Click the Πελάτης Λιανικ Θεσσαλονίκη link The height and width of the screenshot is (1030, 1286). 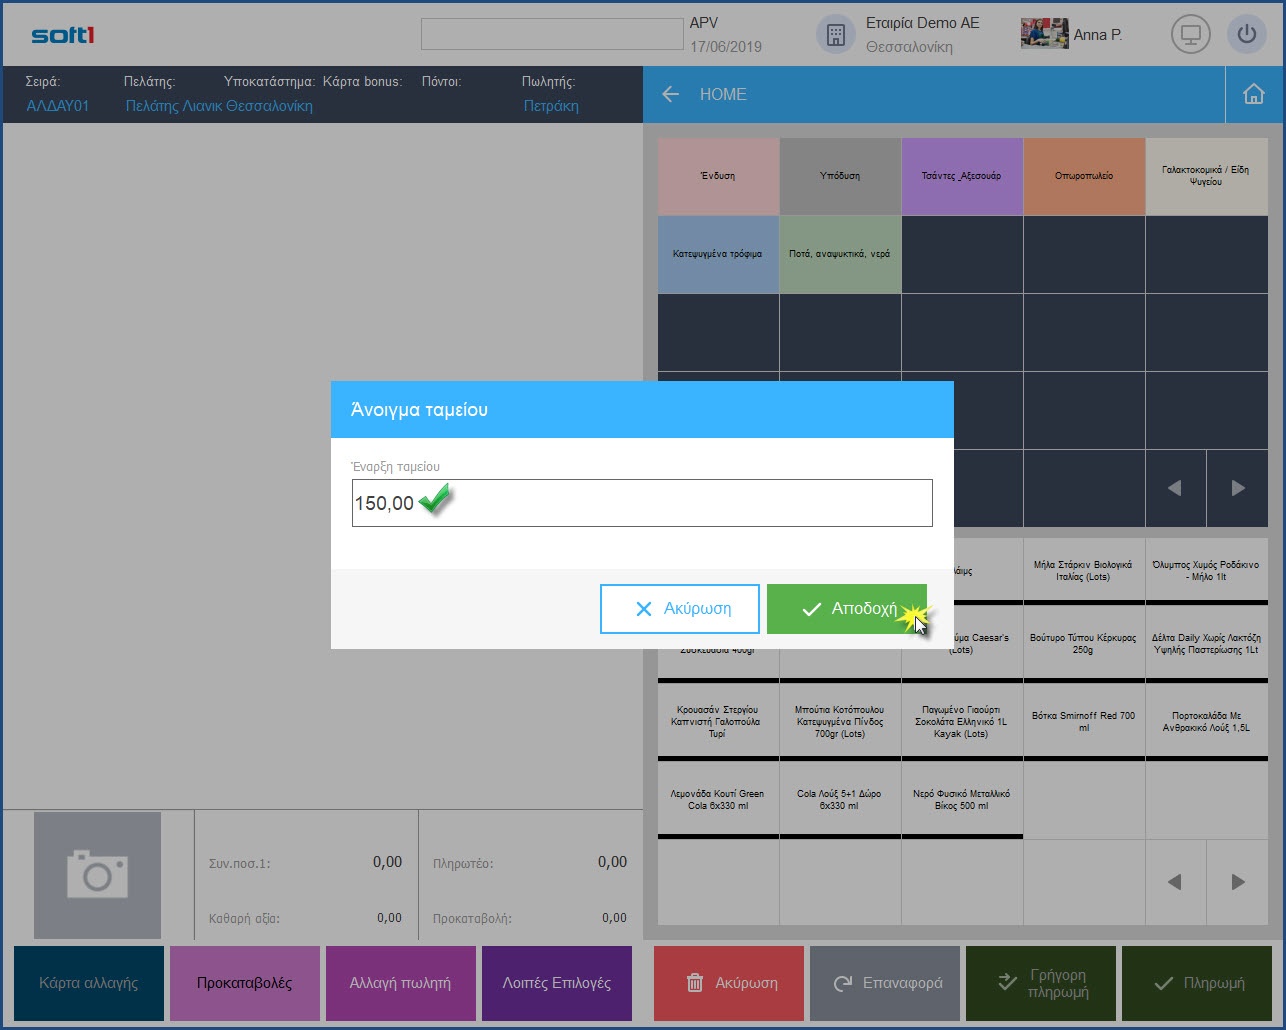point(219,106)
